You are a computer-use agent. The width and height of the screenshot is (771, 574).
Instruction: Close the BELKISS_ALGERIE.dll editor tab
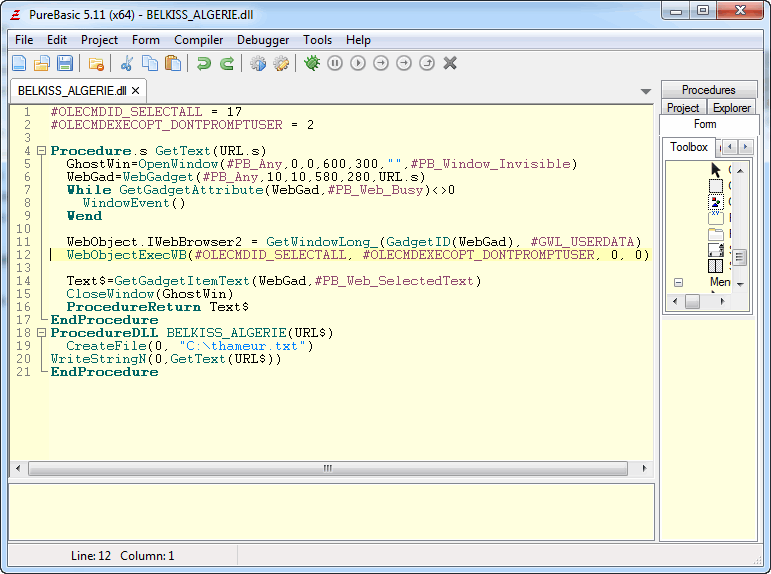coord(134,90)
